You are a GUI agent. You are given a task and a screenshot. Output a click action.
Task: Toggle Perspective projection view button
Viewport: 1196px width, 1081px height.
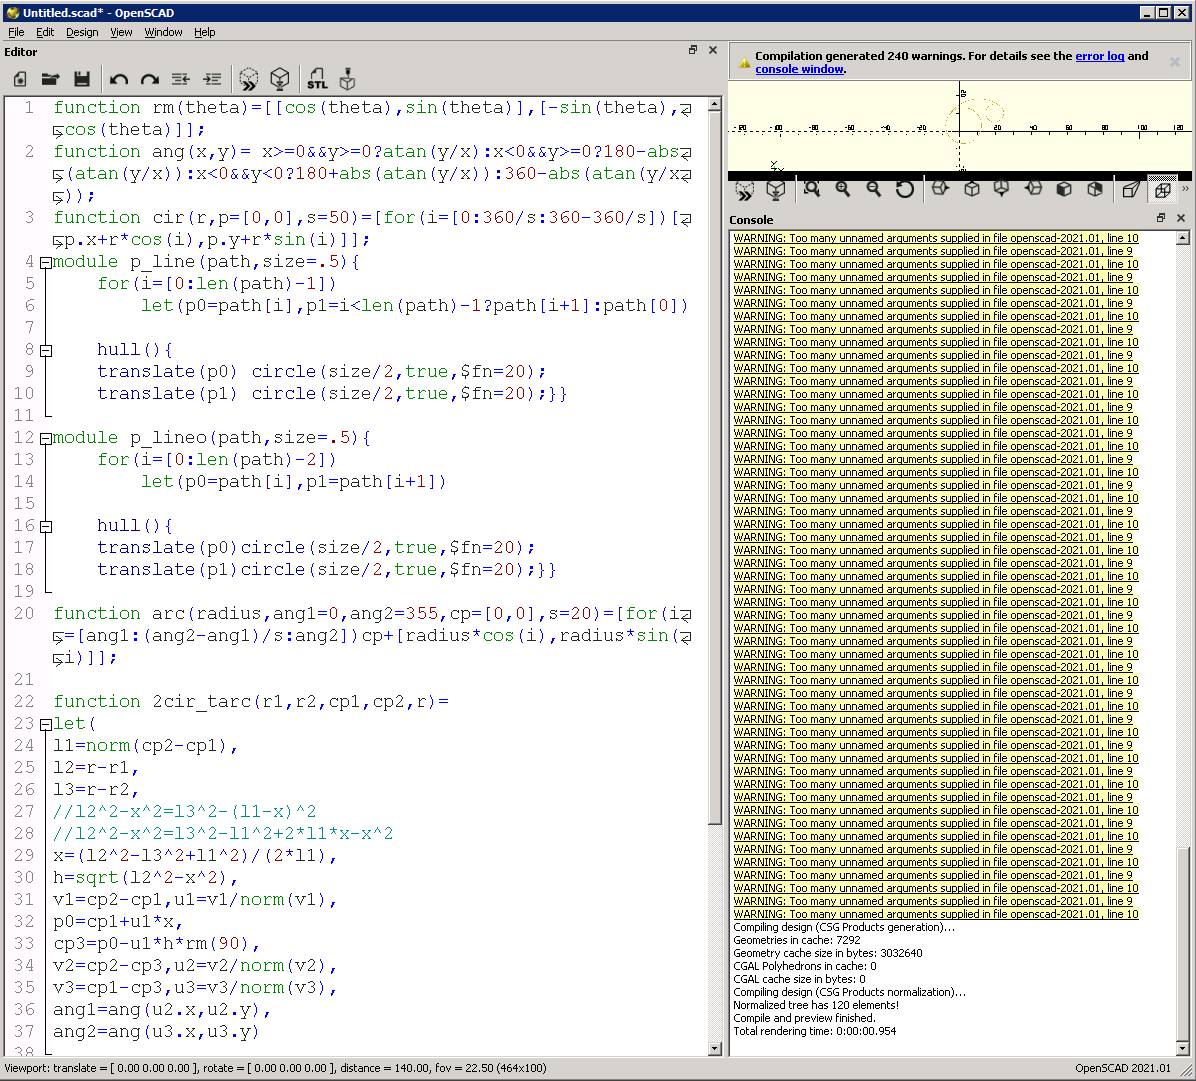(x=1131, y=189)
